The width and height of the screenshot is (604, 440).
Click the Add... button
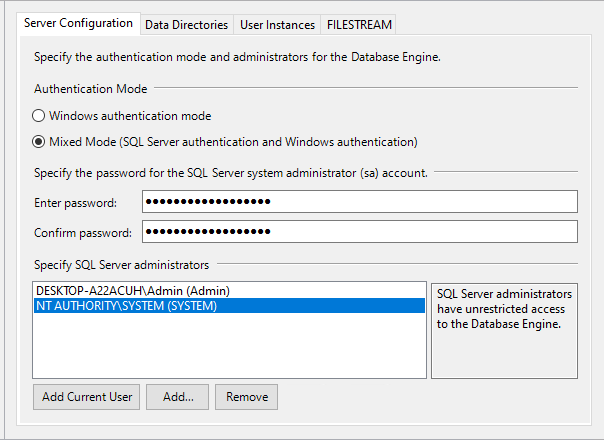(x=178, y=397)
